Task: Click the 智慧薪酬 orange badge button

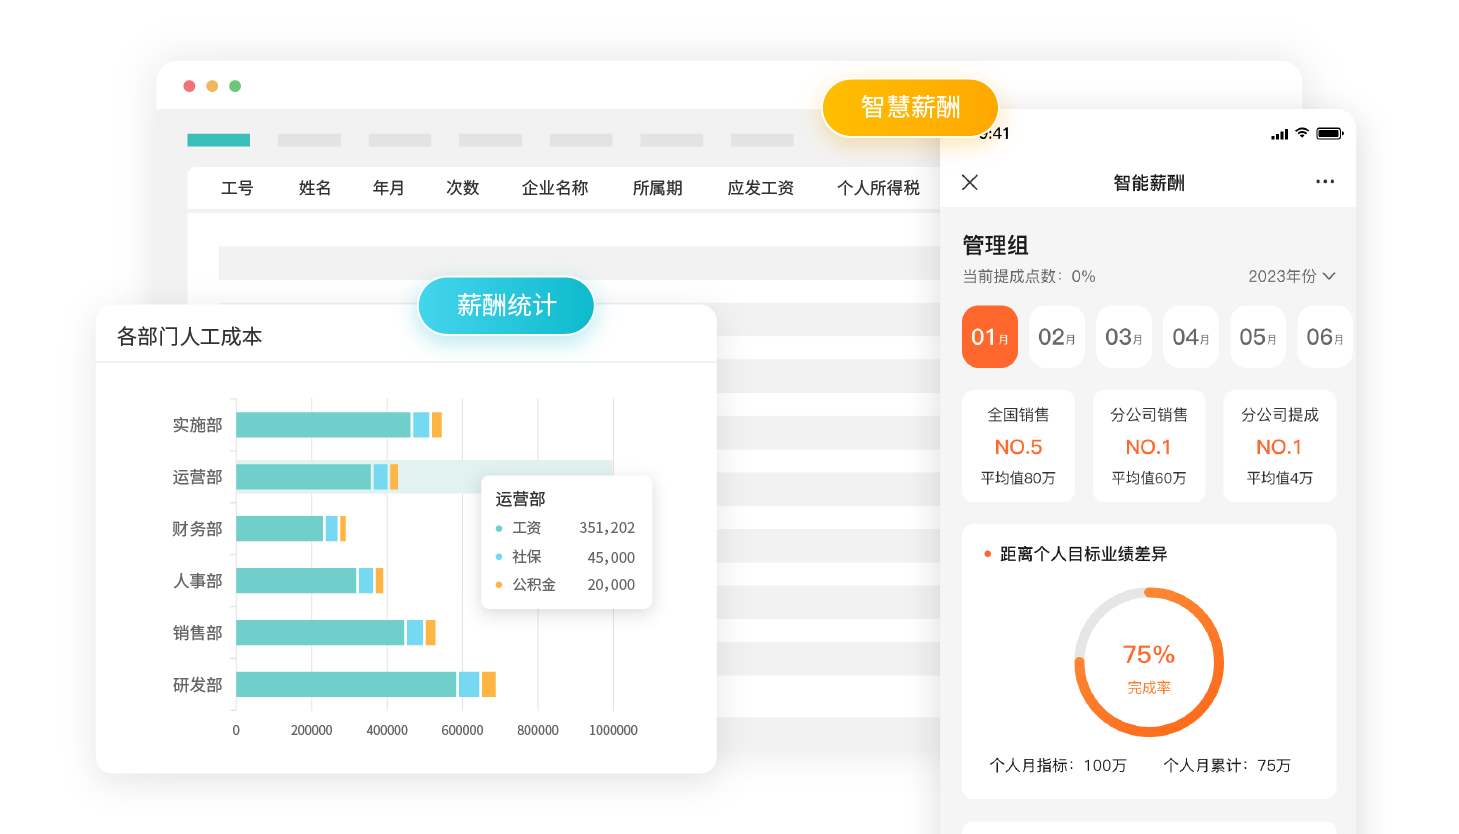Action: coord(910,107)
